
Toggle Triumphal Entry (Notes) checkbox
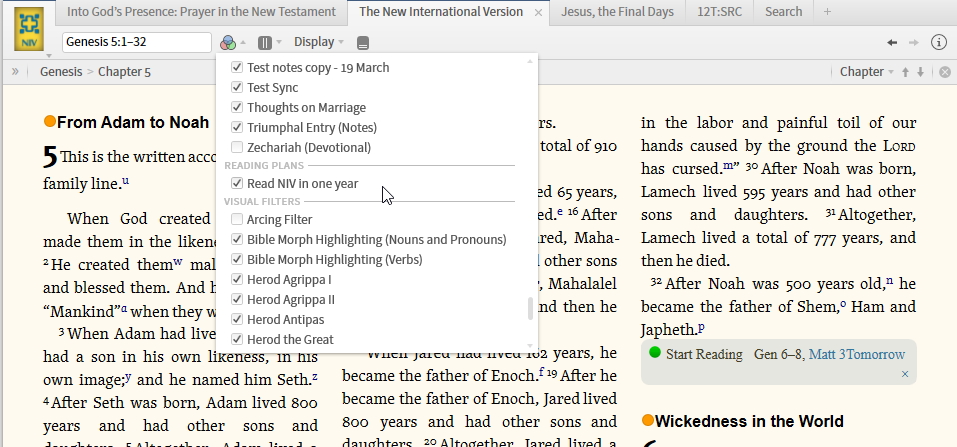pos(237,128)
